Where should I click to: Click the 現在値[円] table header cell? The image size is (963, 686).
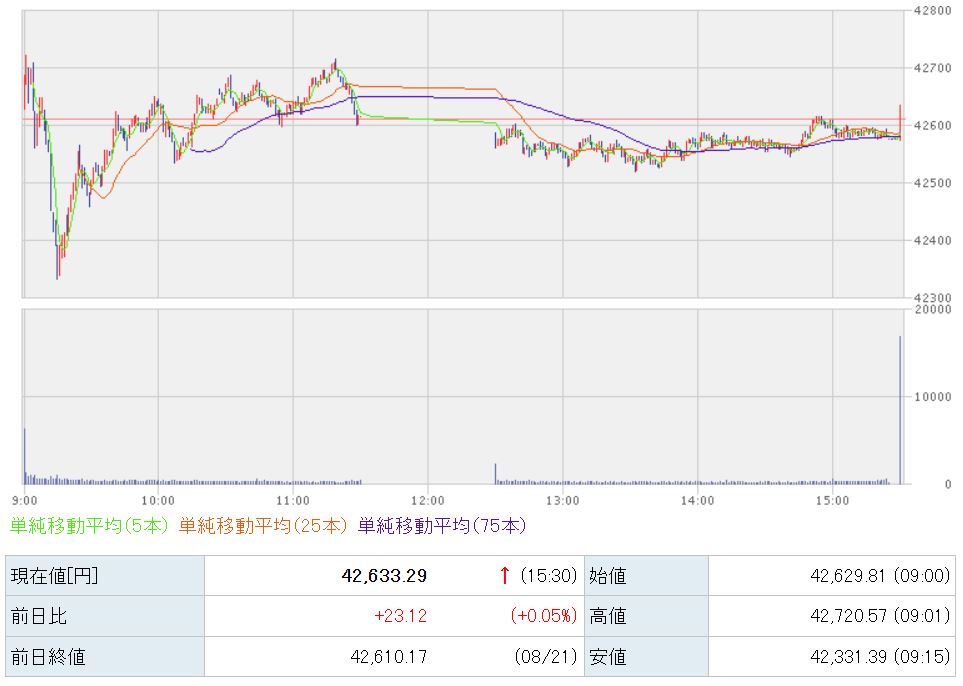click(x=105, y=575)
